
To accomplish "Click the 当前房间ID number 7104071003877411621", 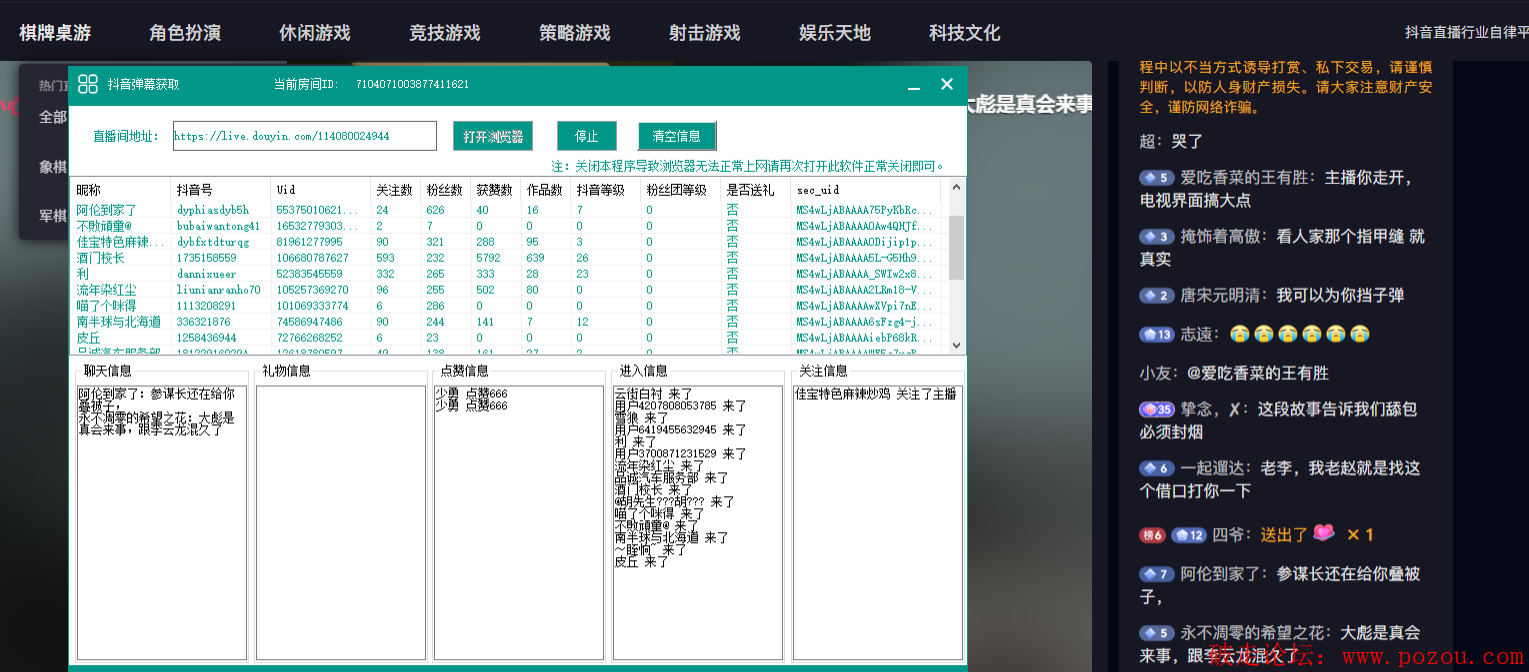I will [x=412, y=84].
